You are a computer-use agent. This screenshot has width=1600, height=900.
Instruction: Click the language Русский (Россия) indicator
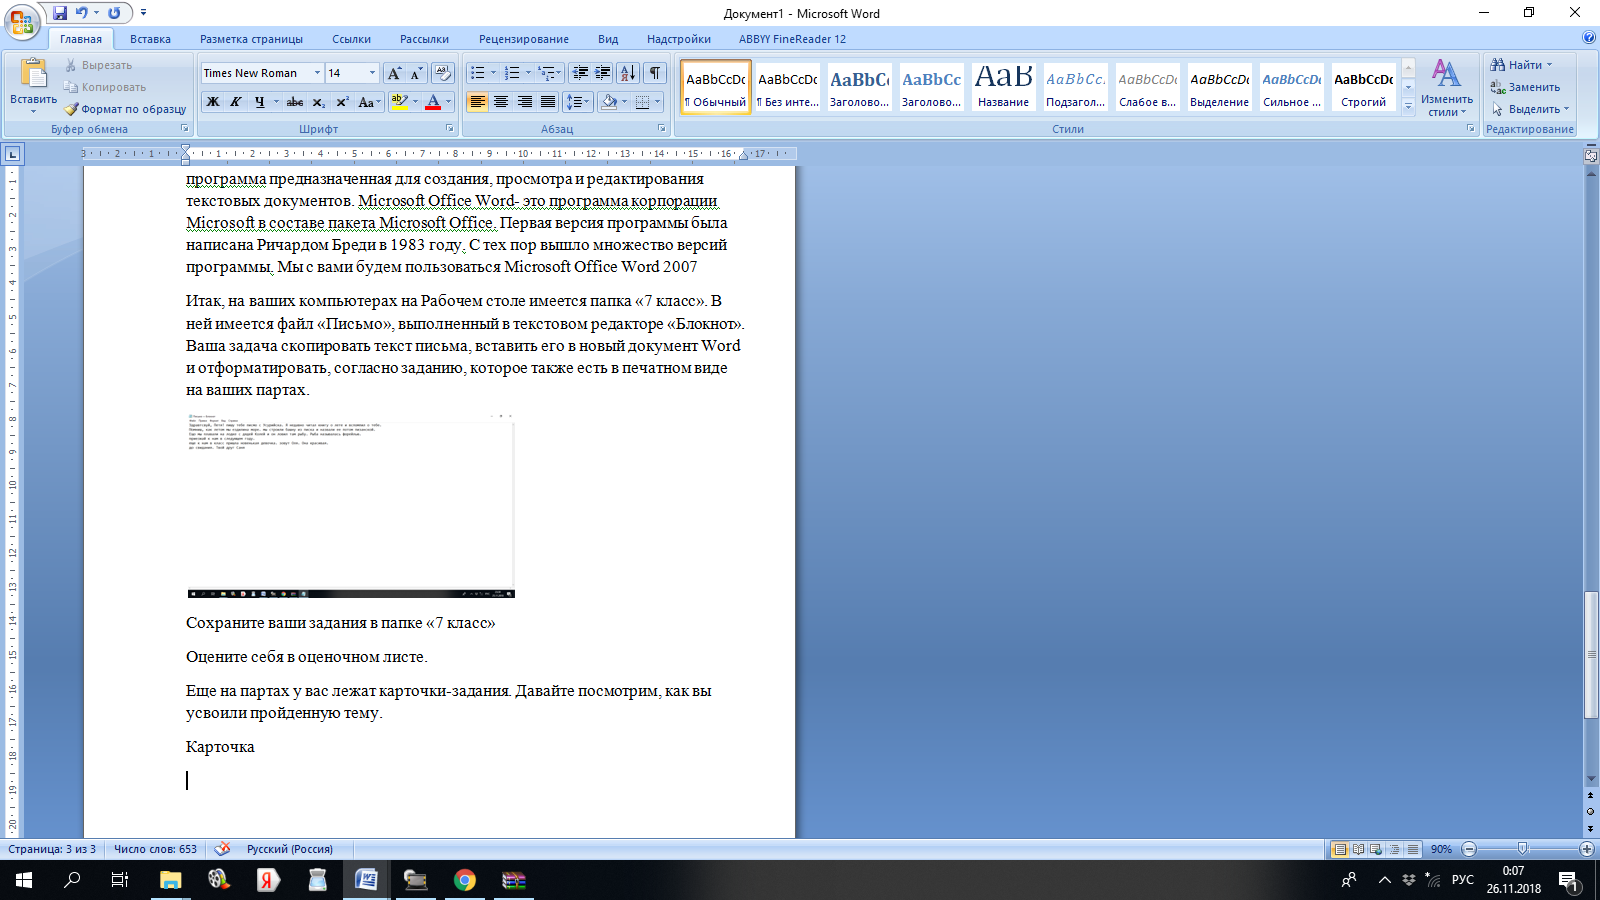(x=290, y=849)
